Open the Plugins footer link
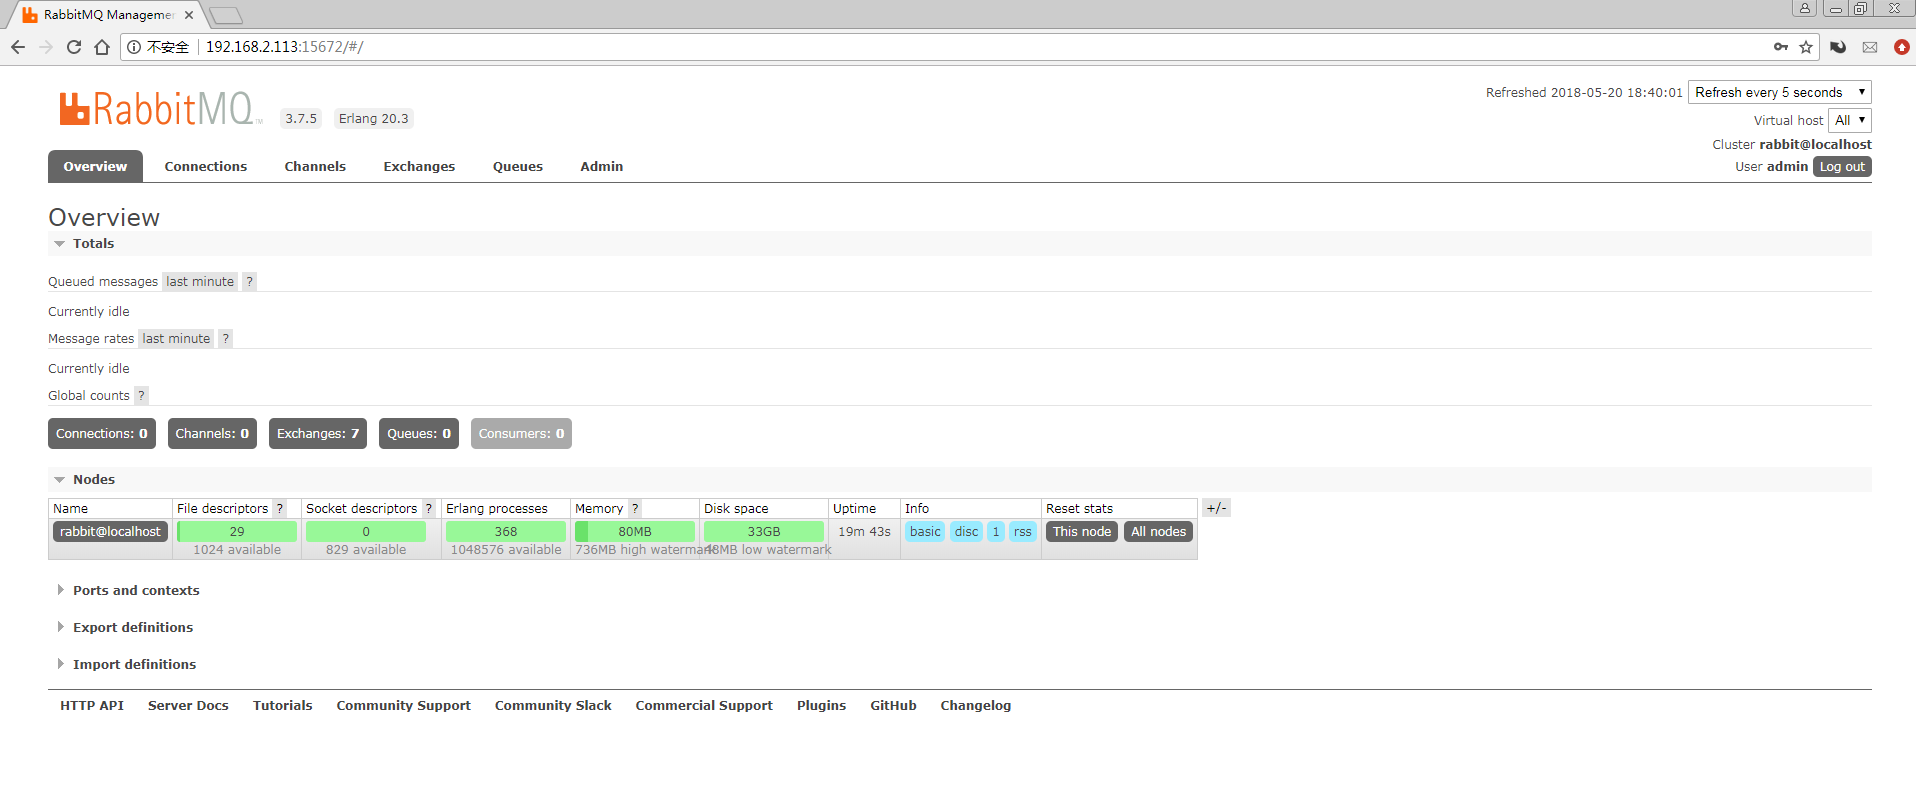The height and width of the screenshot is (801, 1916). tap(821, 706)
